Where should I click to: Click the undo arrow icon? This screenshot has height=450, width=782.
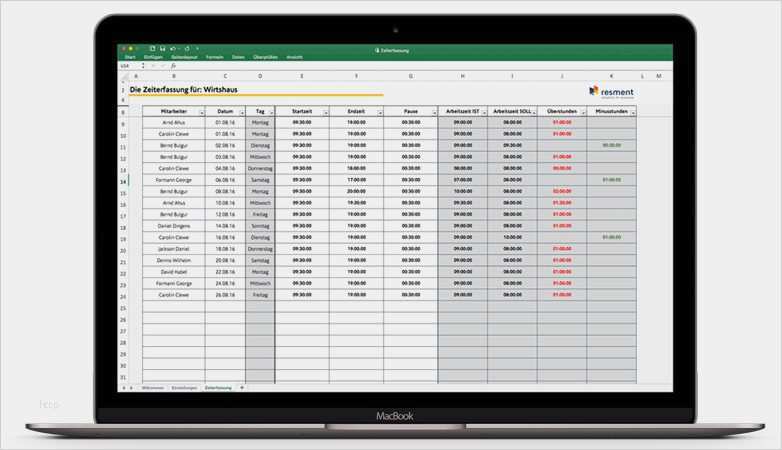pos(173,48)
